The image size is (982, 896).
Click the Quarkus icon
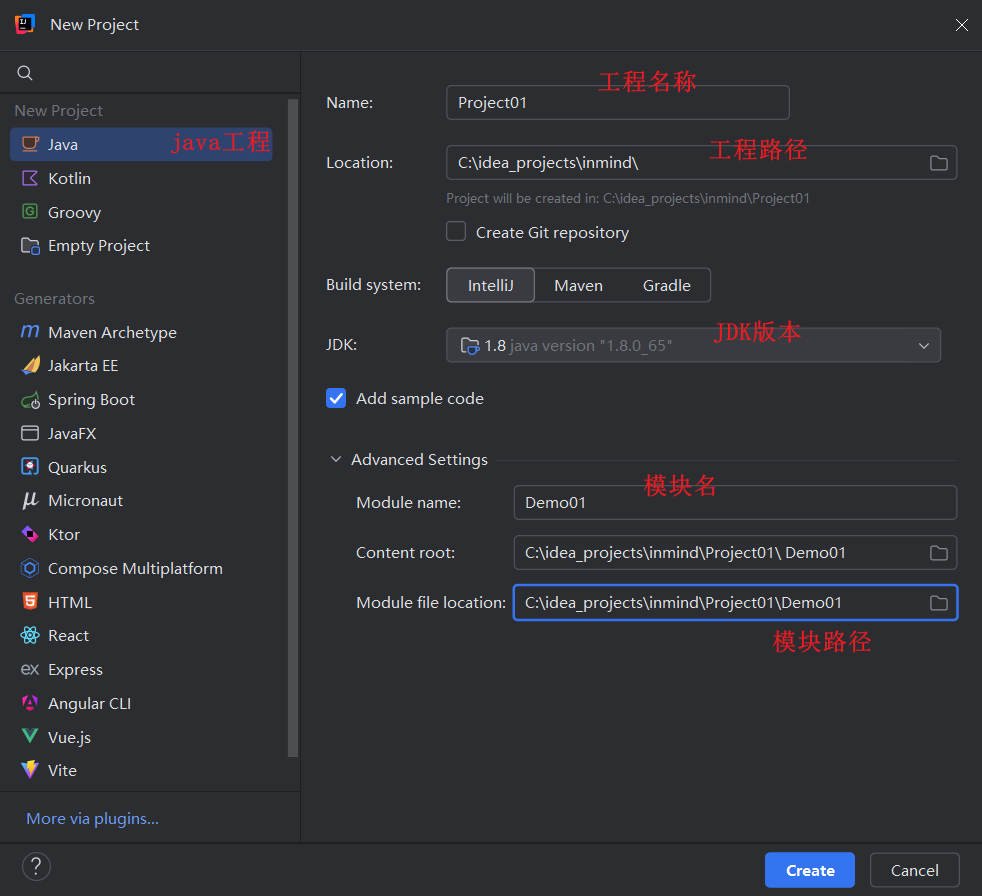[x=30, y=467]
